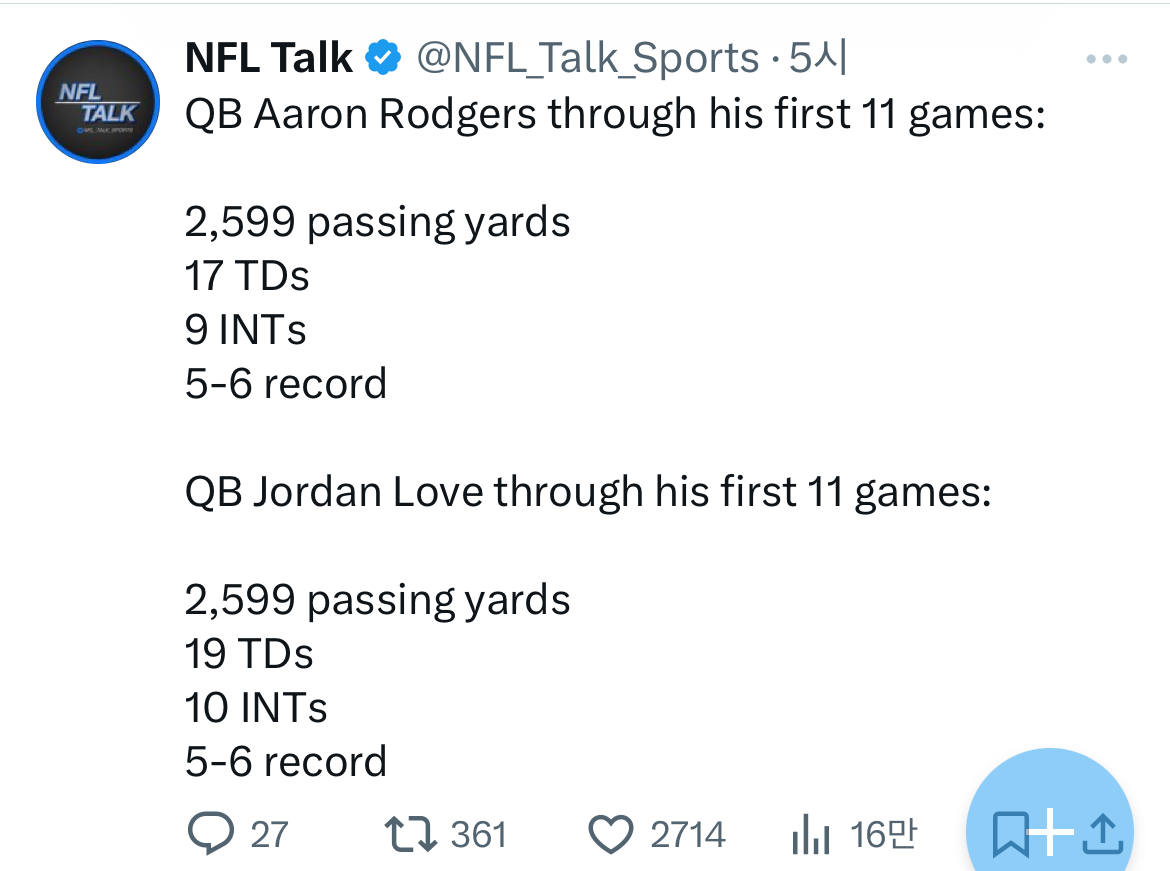Go to NFL Talk display name profile

(269, 59)
